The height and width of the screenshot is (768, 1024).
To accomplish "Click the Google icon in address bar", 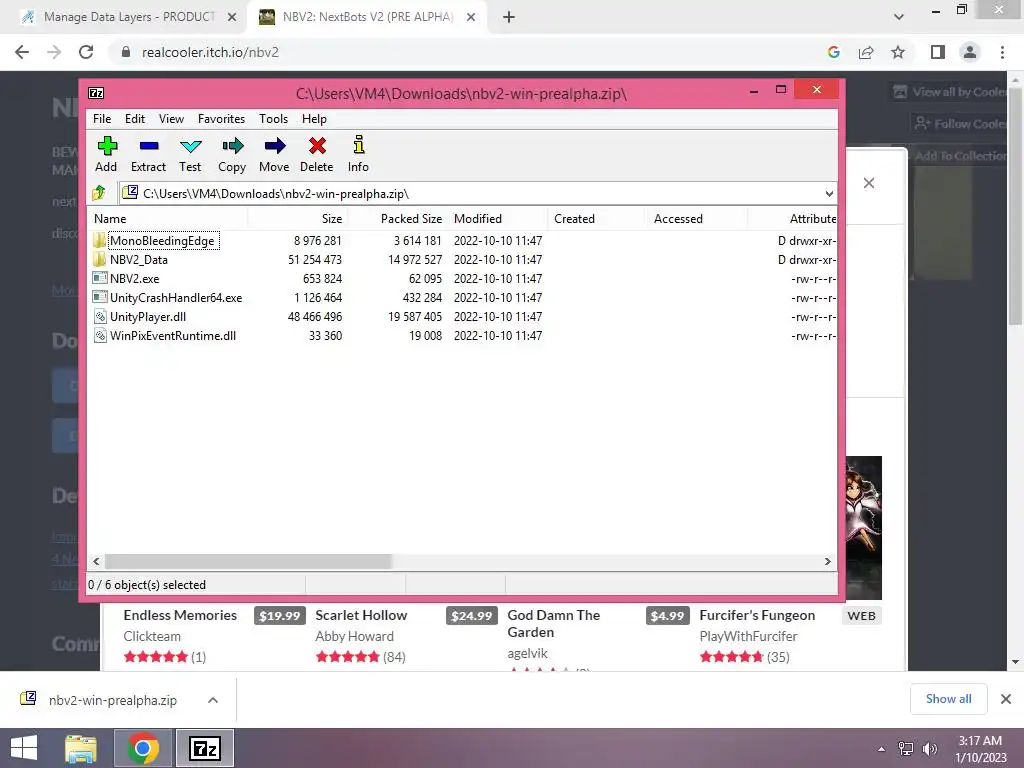I will [x=833, y=52].
